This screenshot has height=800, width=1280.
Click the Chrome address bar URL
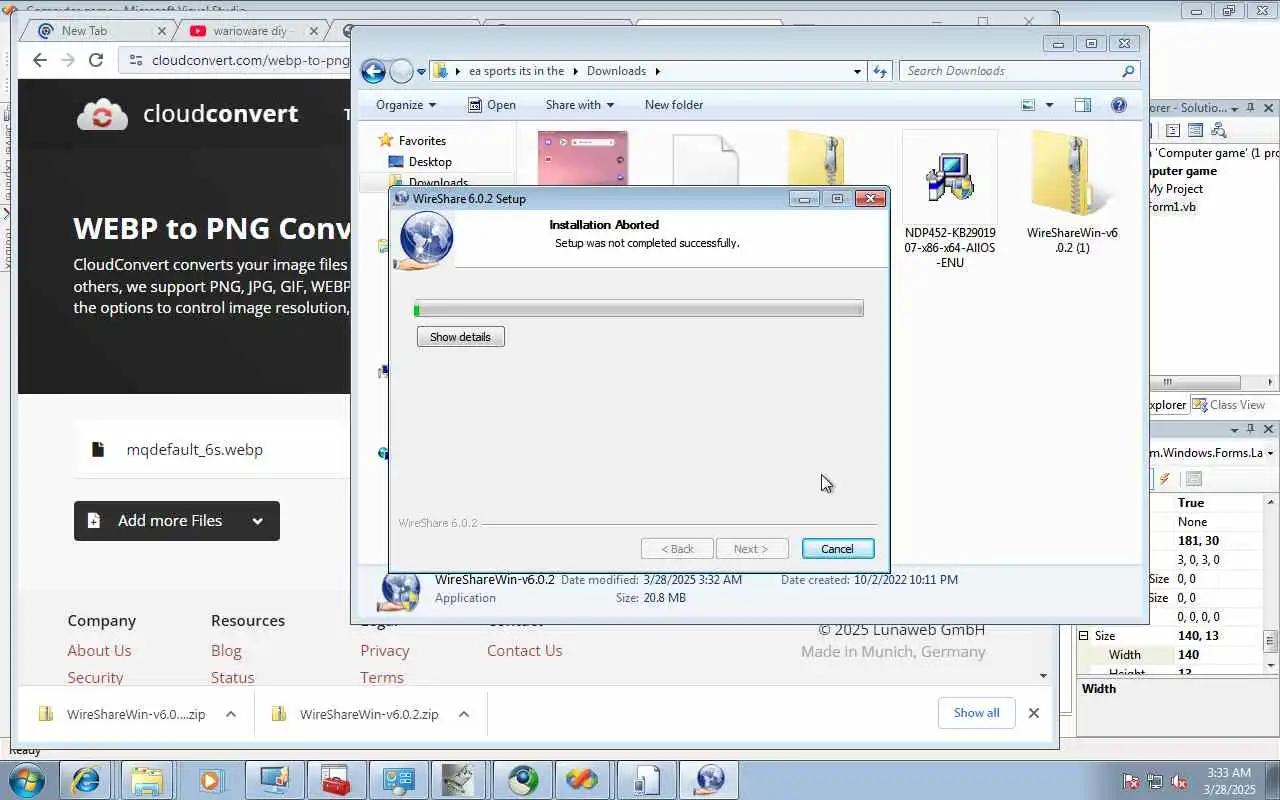tap(250, 60)
